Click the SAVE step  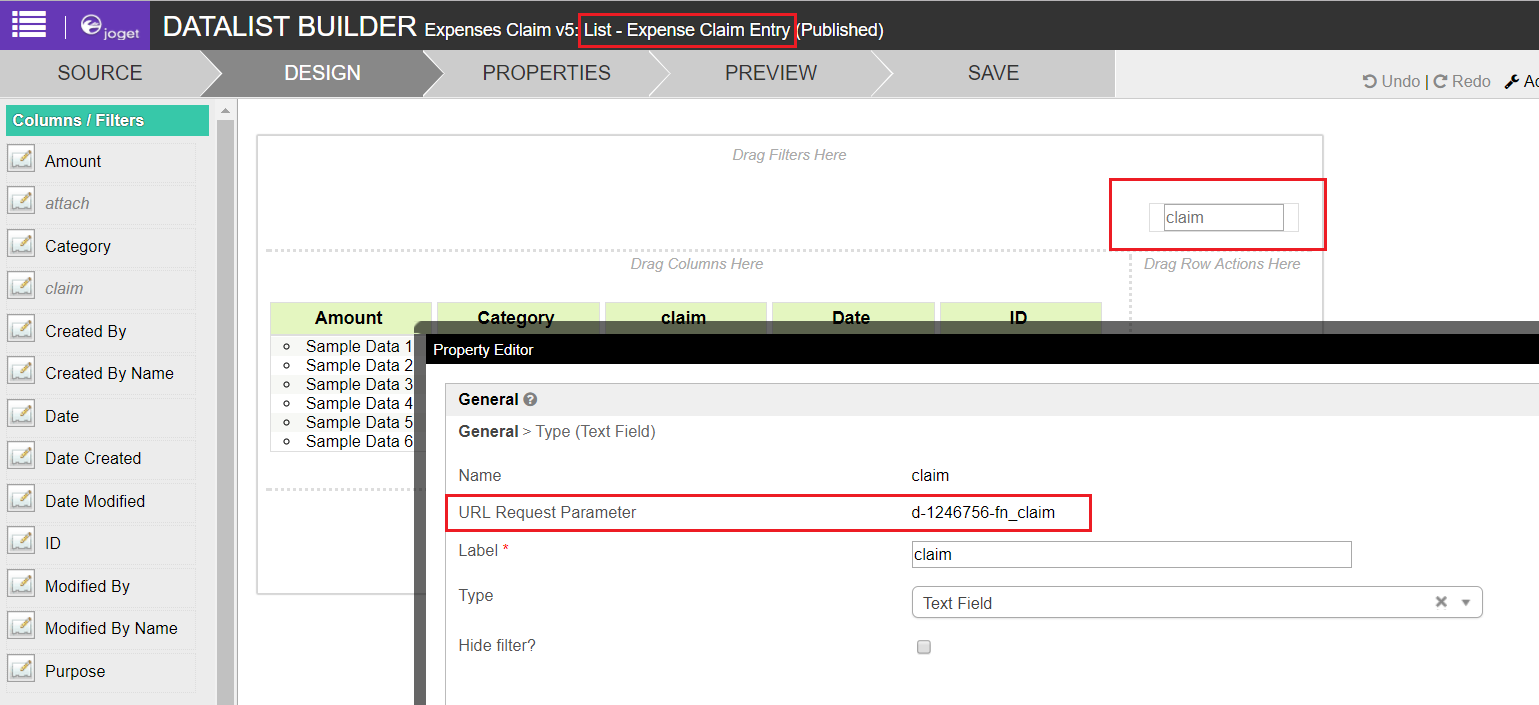(x=993, y=73)
